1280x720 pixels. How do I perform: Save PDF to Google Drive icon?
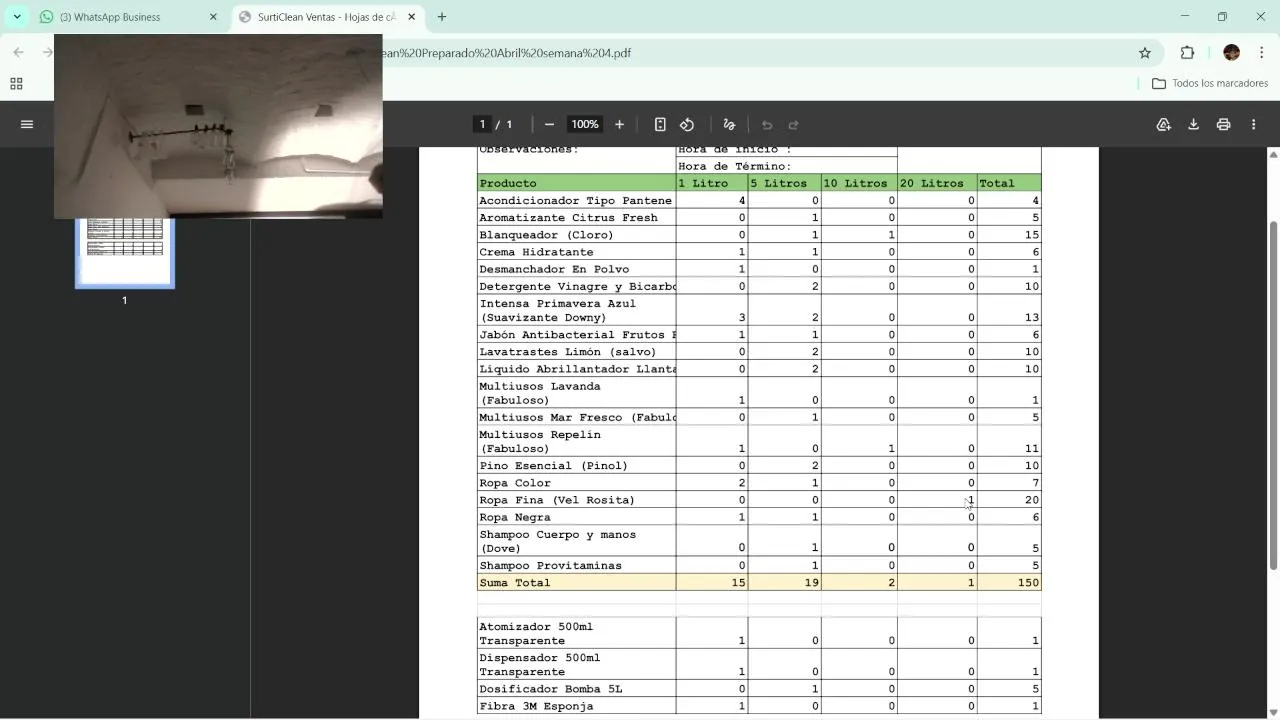[1163, 124]
